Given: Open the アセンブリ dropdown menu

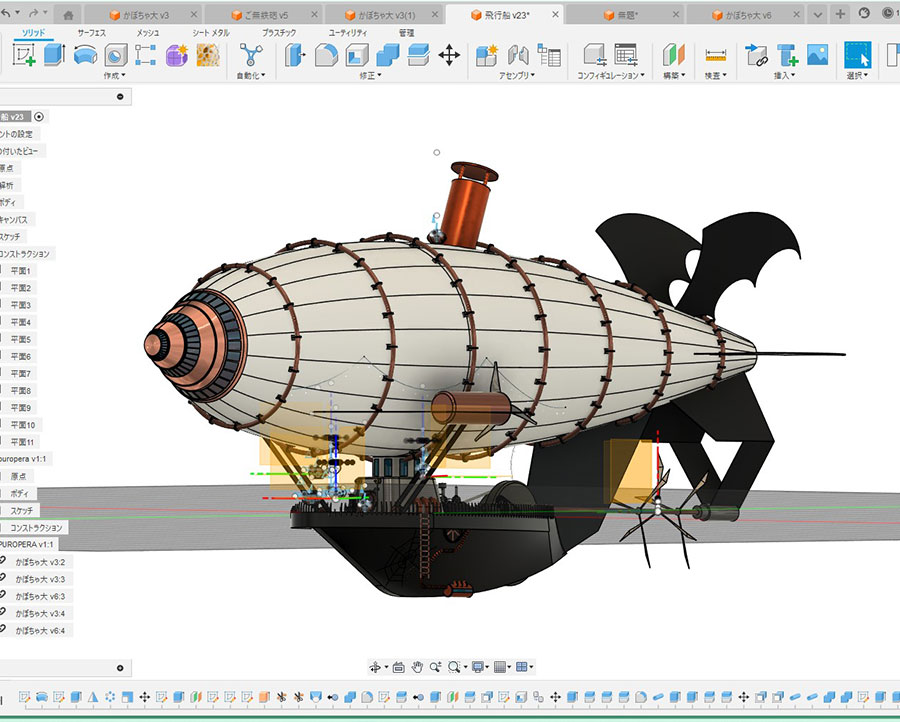Looking at the screenshot, I should [517, 76].
